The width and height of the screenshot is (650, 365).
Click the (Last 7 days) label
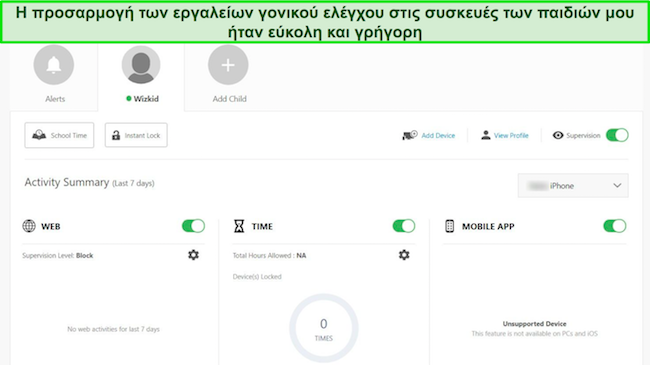pos(133,183)
